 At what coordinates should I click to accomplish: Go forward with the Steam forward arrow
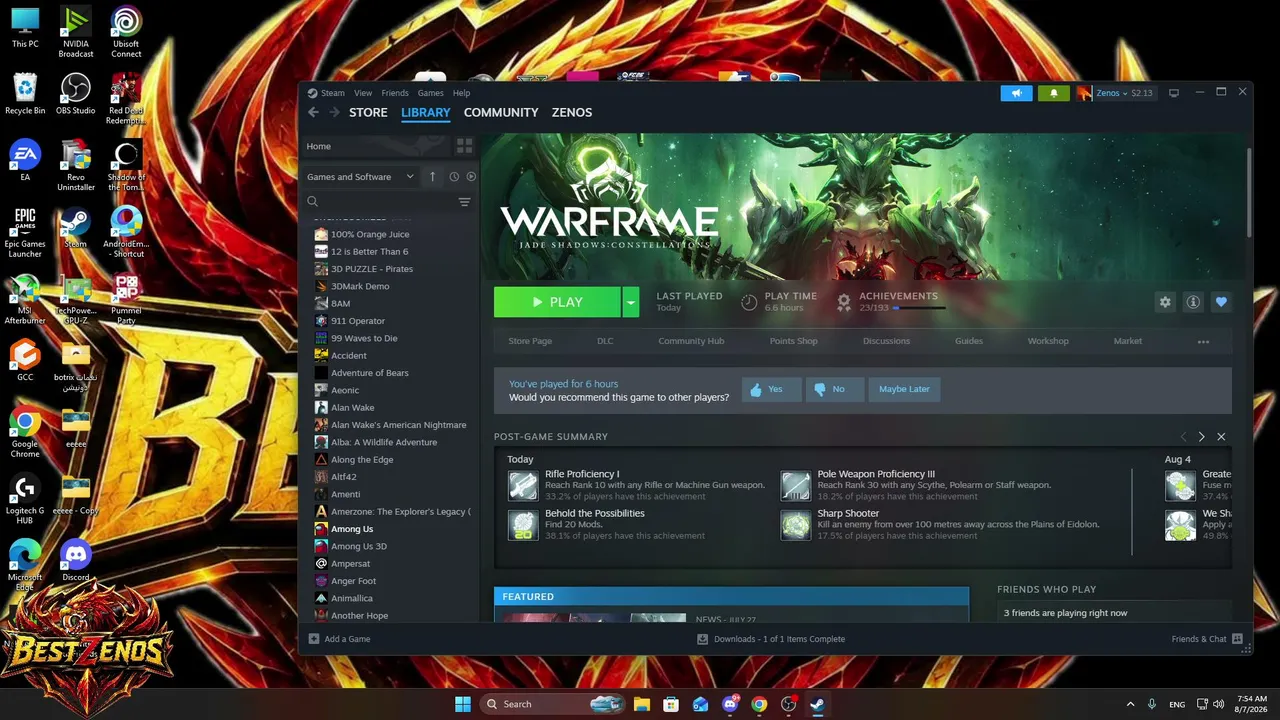(334, 113)
